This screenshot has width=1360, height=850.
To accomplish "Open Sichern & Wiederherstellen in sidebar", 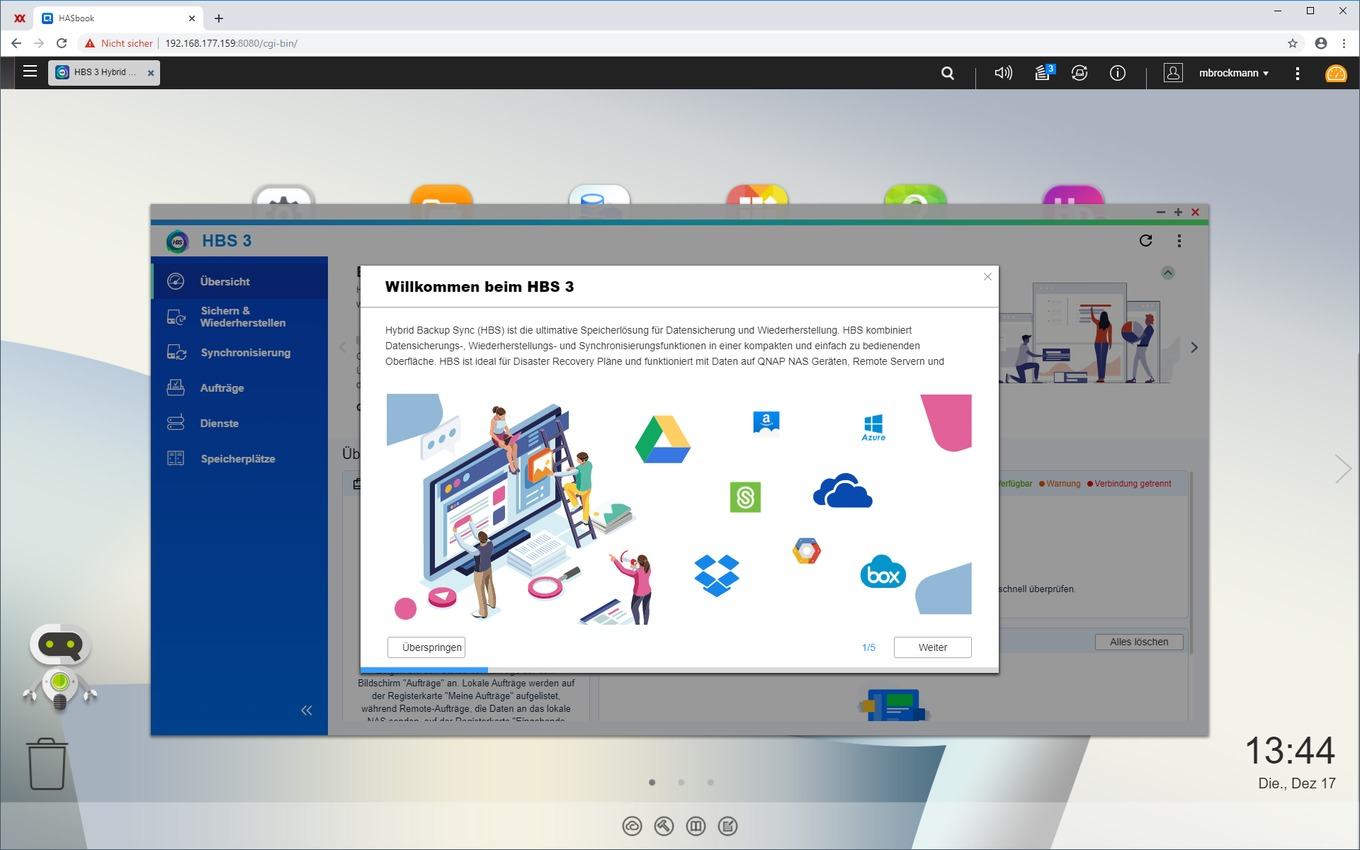I will [239, 317].
